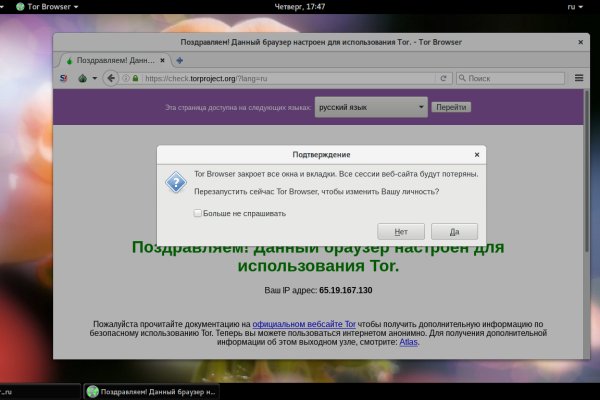The width and height of the screenshot is (600, 400).
Task: Click the new tab plus icon
Action: point(179,59)
